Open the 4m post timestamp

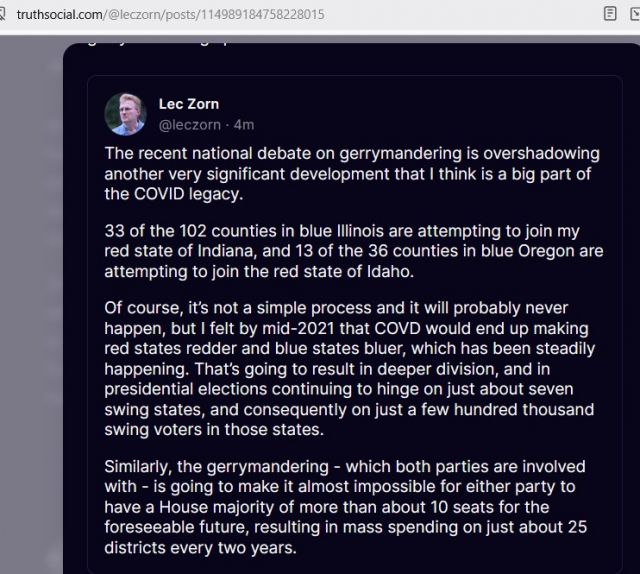[244, 125]
